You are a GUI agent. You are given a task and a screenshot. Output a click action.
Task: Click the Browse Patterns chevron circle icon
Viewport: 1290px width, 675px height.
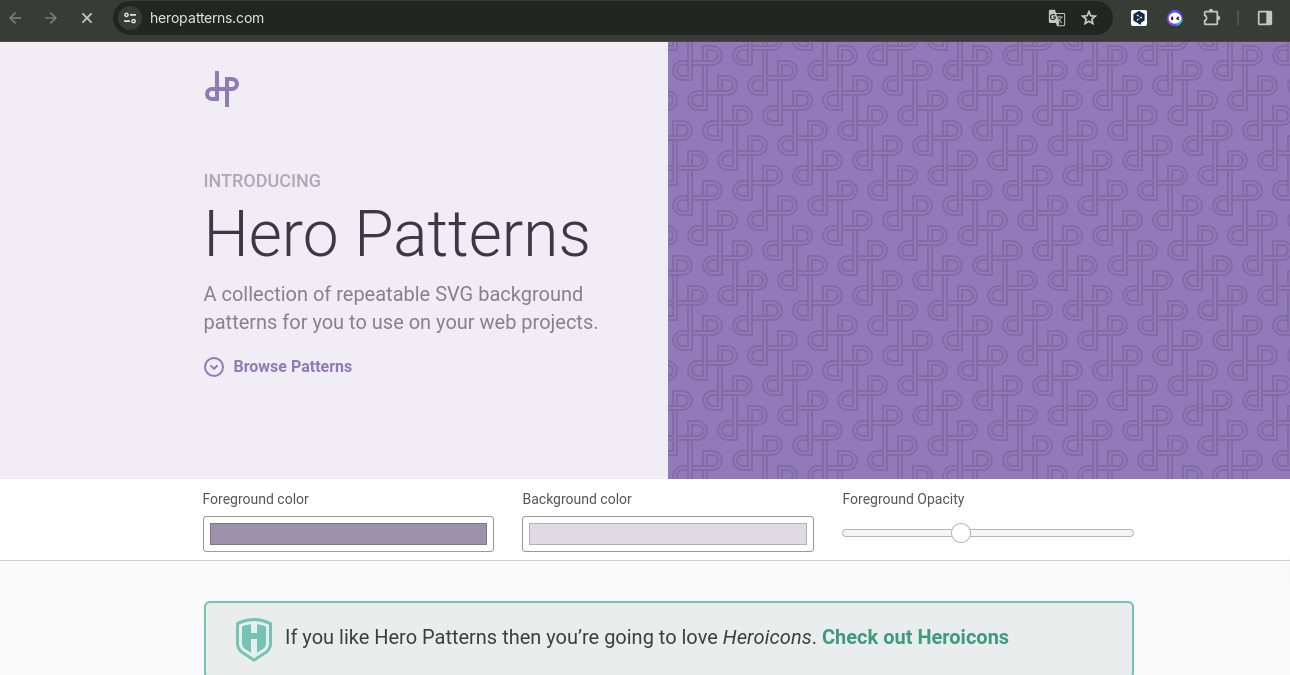click(x=214, y=367)
